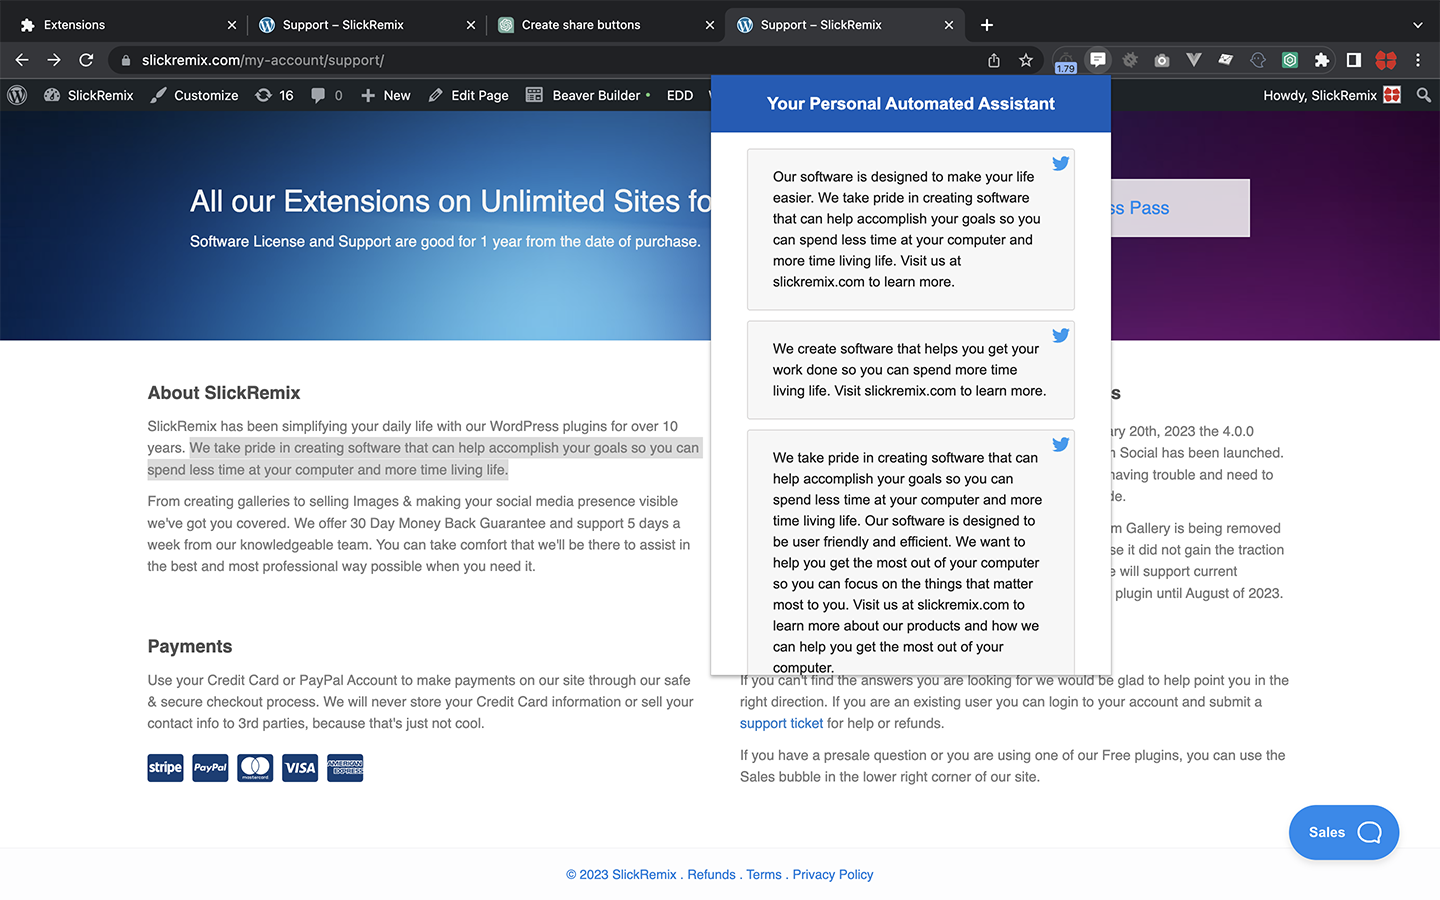Click the gear-shaped extension icon
1440x900 pixels.
click(x=1130, y=60)
